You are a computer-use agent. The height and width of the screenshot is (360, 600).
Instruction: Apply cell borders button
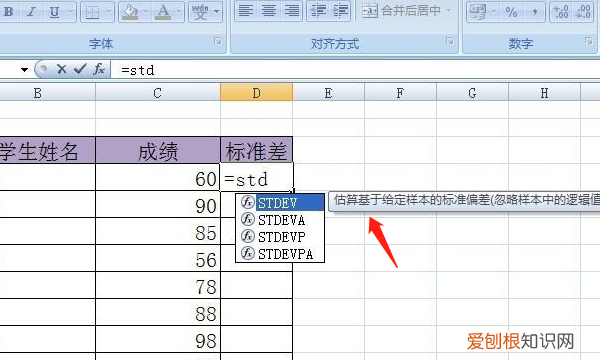tap(92, 12)
